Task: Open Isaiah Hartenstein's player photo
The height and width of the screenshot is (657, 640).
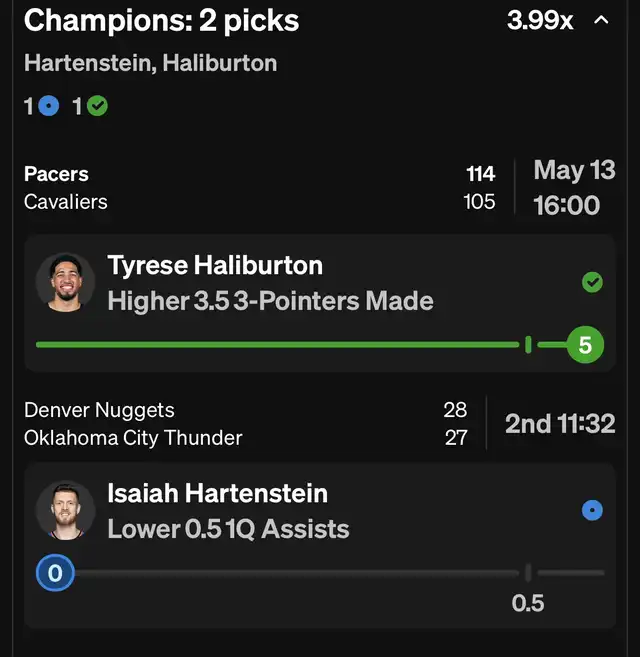Action: (x=65, y=510)
